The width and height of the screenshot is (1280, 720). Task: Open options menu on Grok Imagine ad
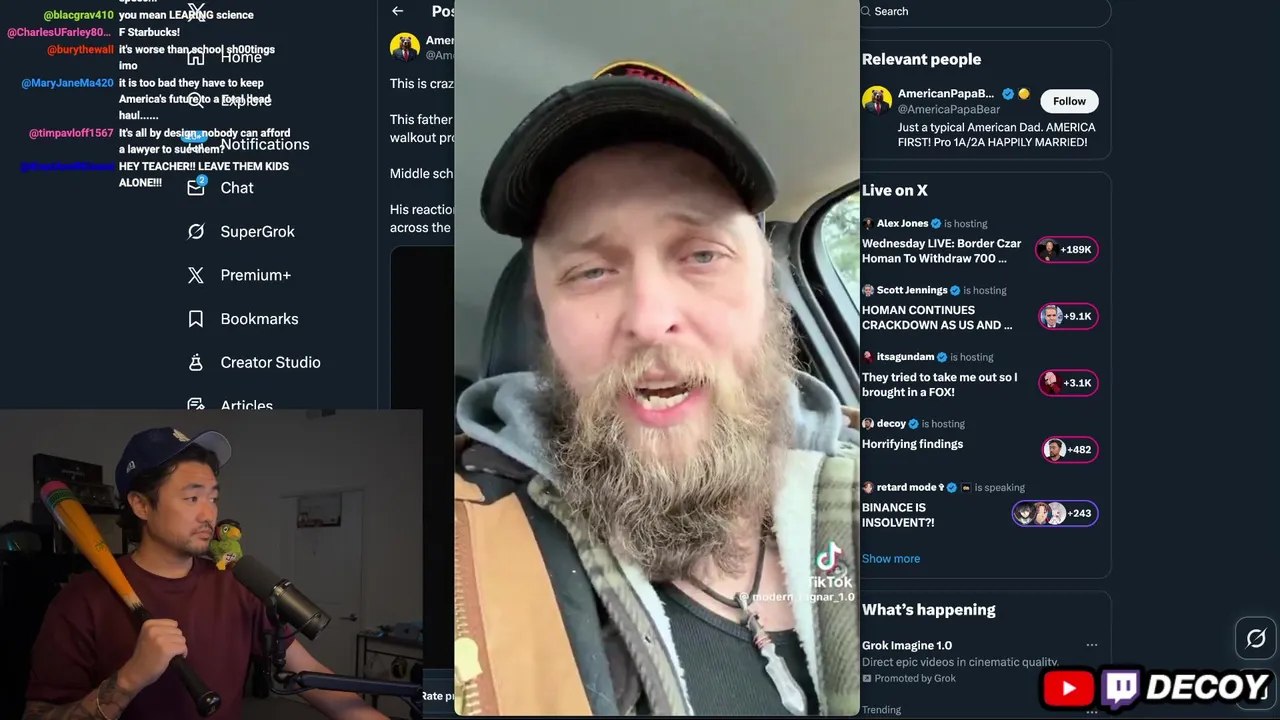[x=1092, y=645]
